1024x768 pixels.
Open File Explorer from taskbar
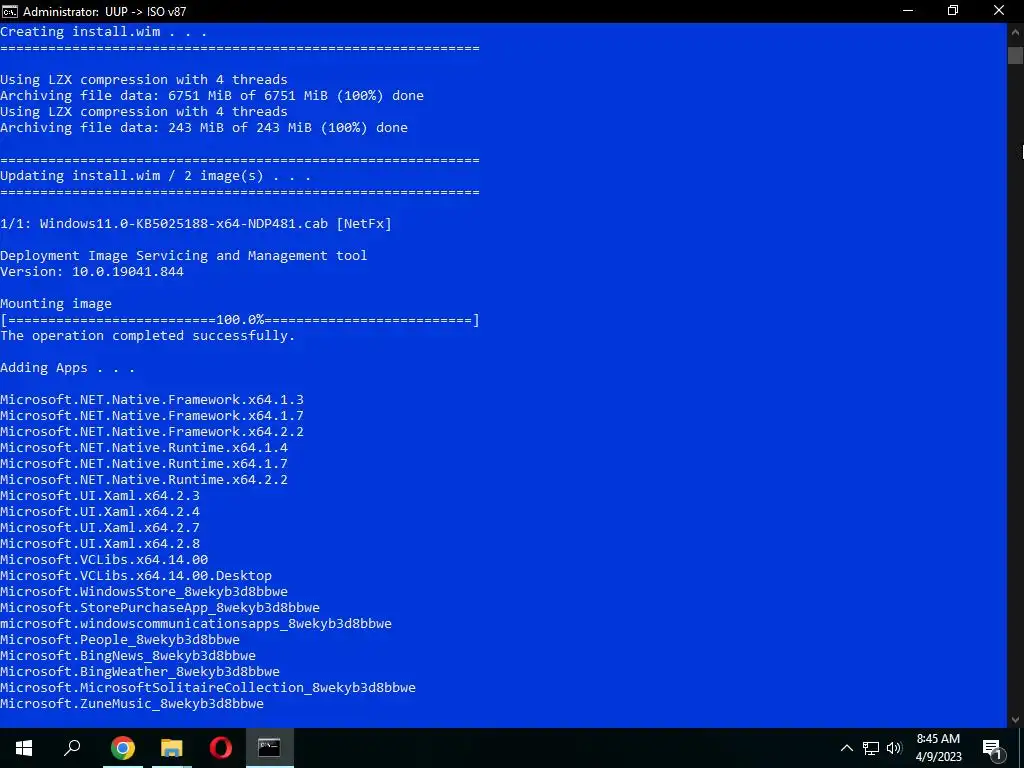click(171, 748)
